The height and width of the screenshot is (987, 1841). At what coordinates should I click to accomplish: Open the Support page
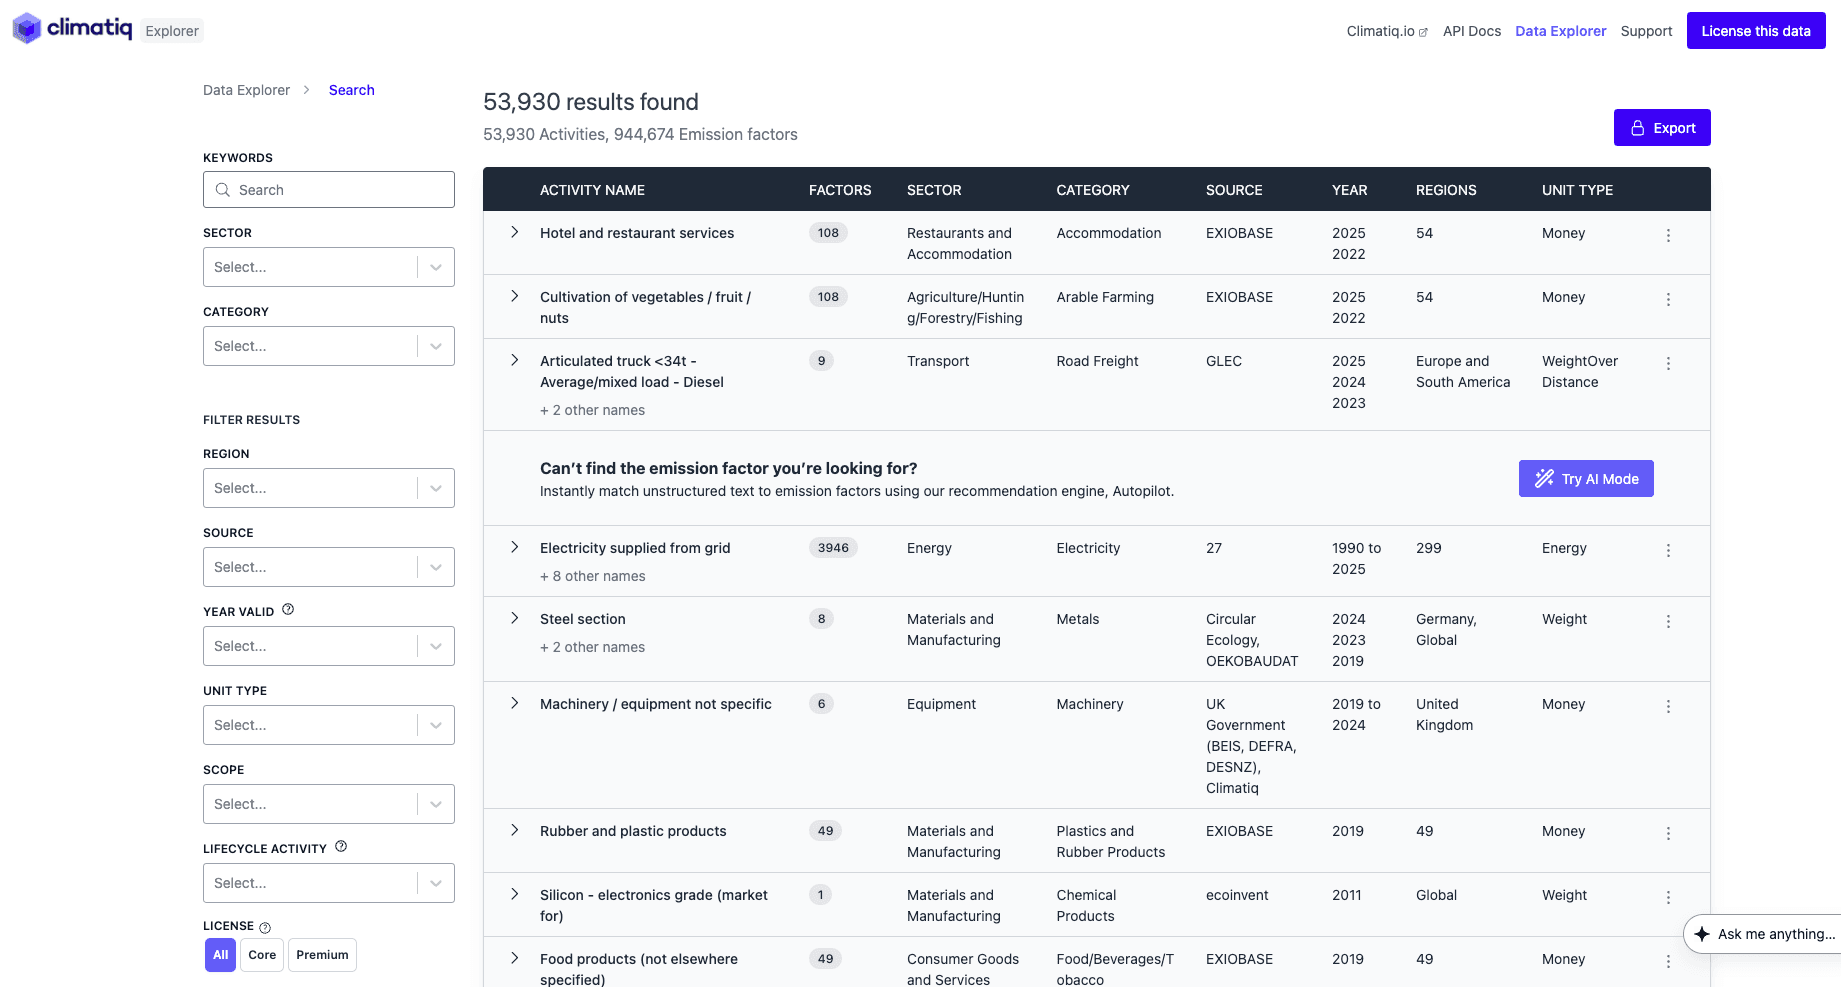point(1646,31)
